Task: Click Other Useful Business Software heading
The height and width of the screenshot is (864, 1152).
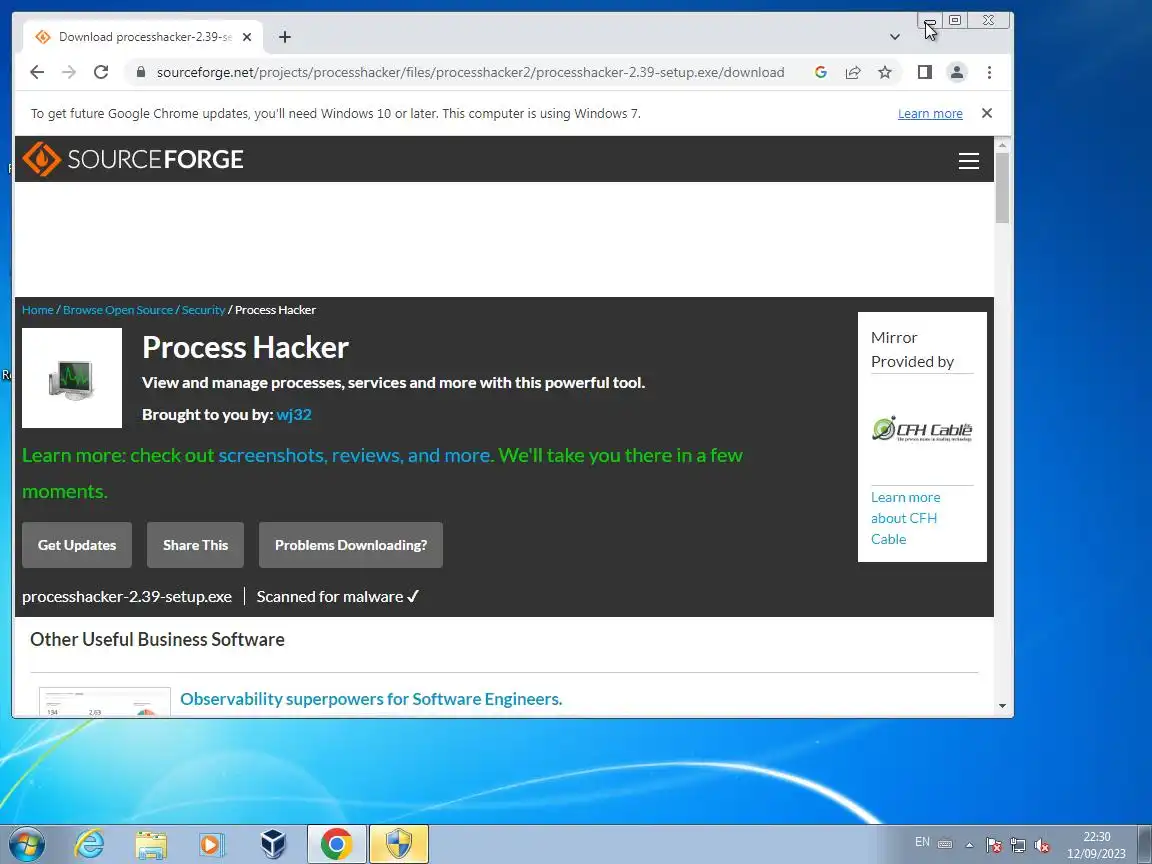Action: [157, 639]
